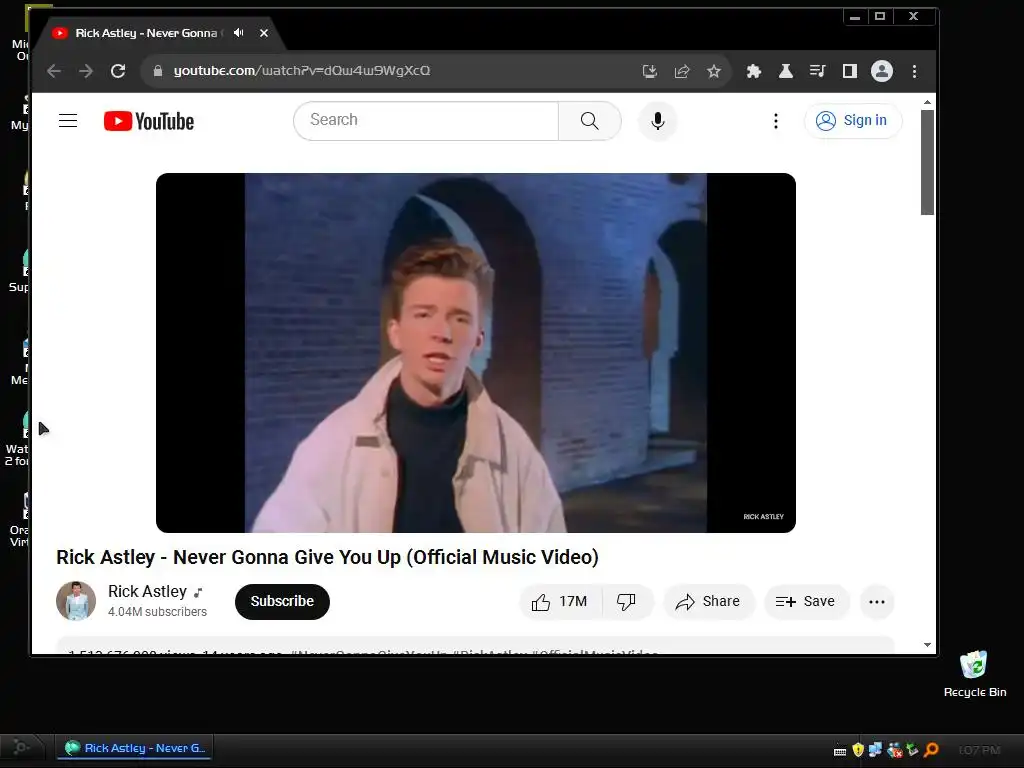The height and width of the screenshot is (768, 1024).
Task: Open the media controls toolbar icon
Action: (818, 71)
